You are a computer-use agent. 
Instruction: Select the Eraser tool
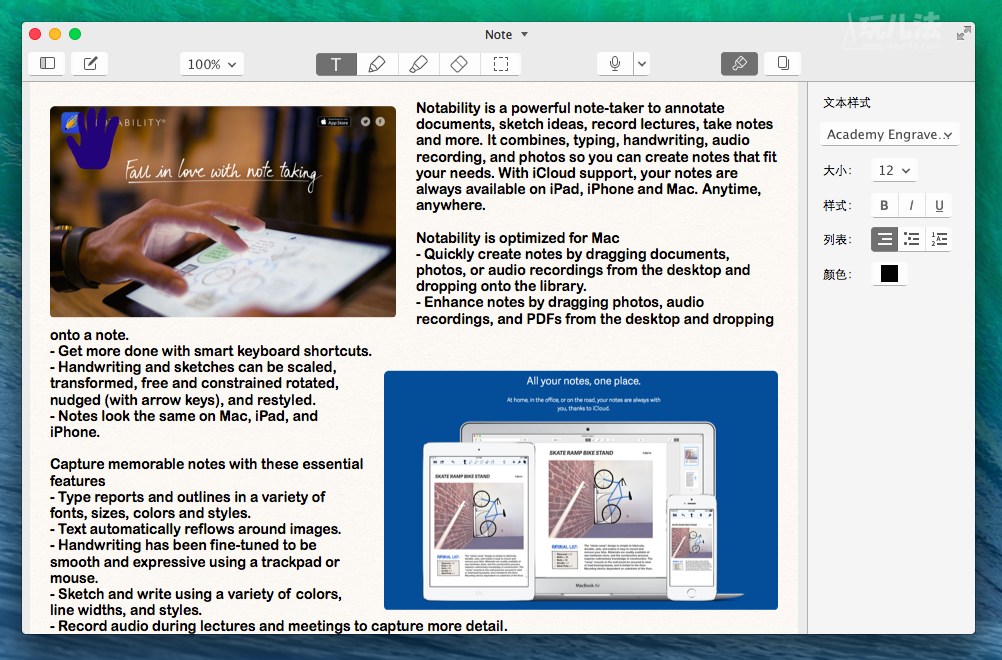click(x=459, y=64)
